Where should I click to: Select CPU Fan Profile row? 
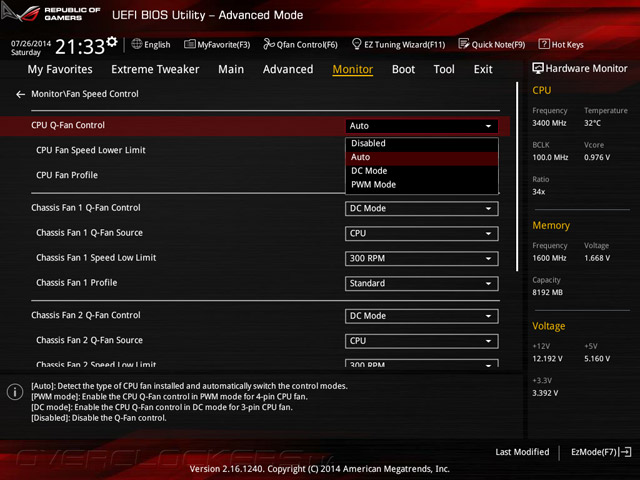pos(67,175)
